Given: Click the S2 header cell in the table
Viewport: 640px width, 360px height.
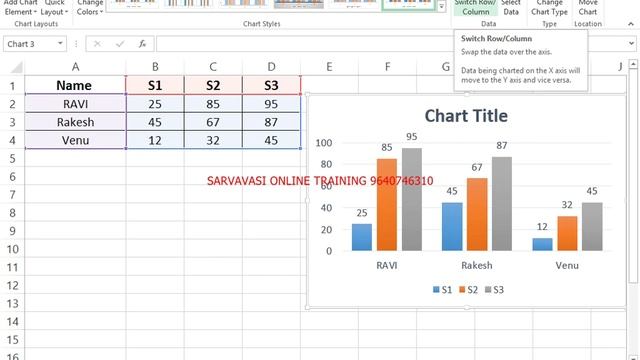Looking at the screenshot, I should pos(213,85).
